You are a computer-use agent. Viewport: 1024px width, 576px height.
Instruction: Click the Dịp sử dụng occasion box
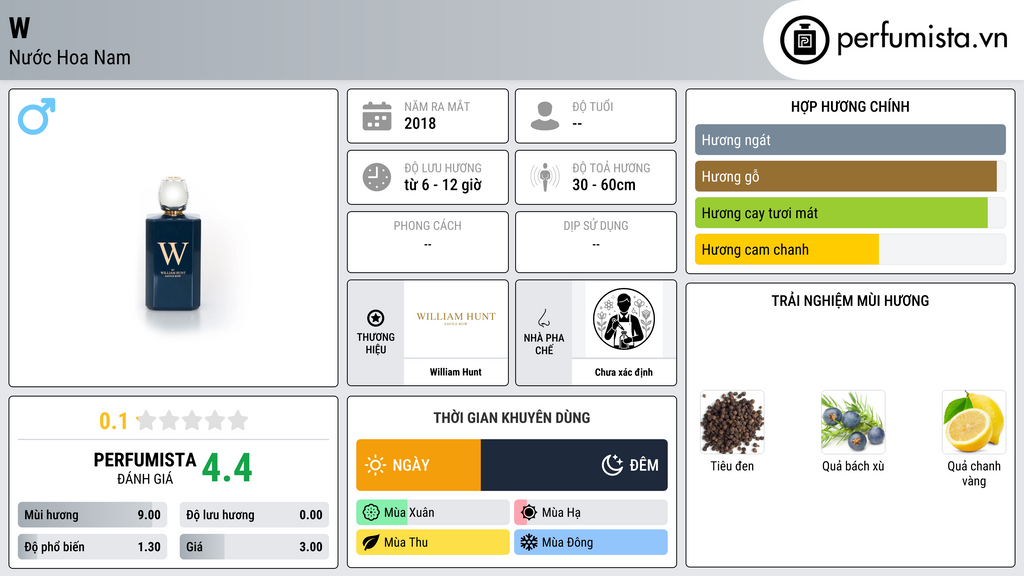(x=596, y=242)
